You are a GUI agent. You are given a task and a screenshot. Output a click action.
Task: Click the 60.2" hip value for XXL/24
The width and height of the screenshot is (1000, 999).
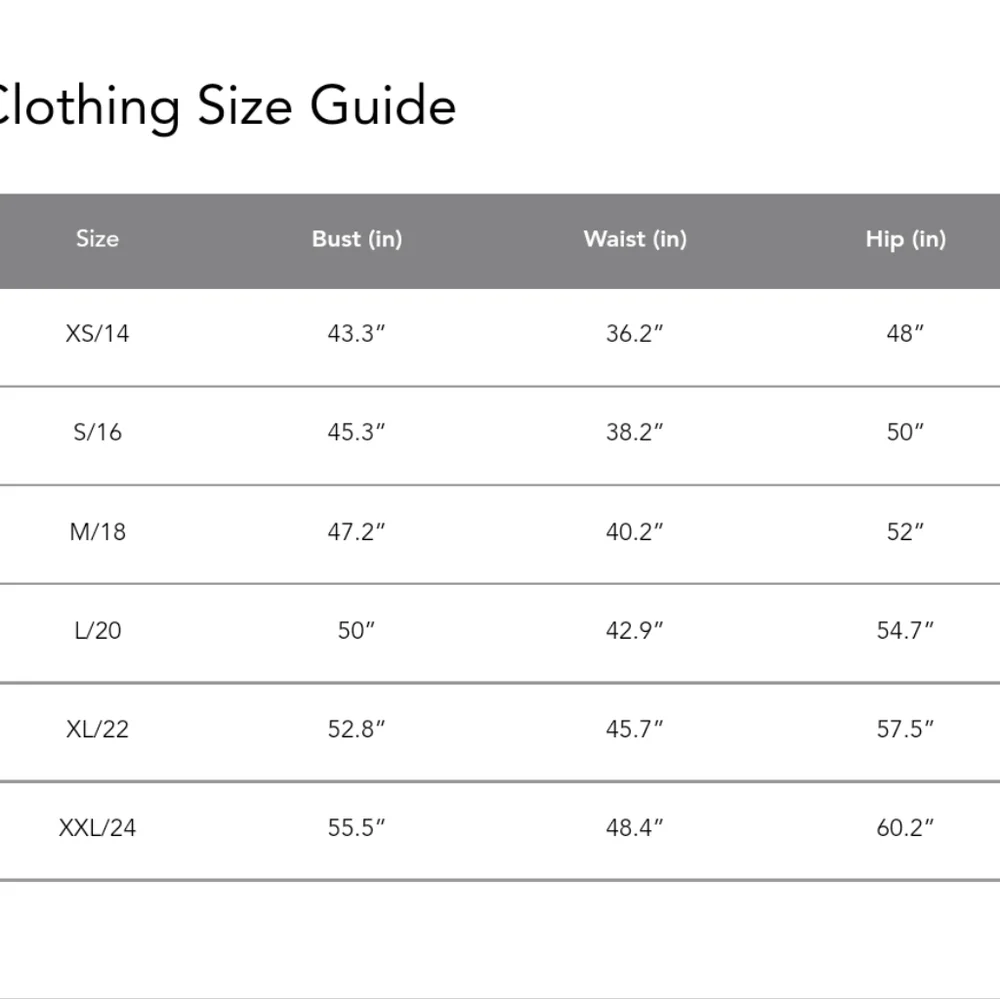click(905, 828)
